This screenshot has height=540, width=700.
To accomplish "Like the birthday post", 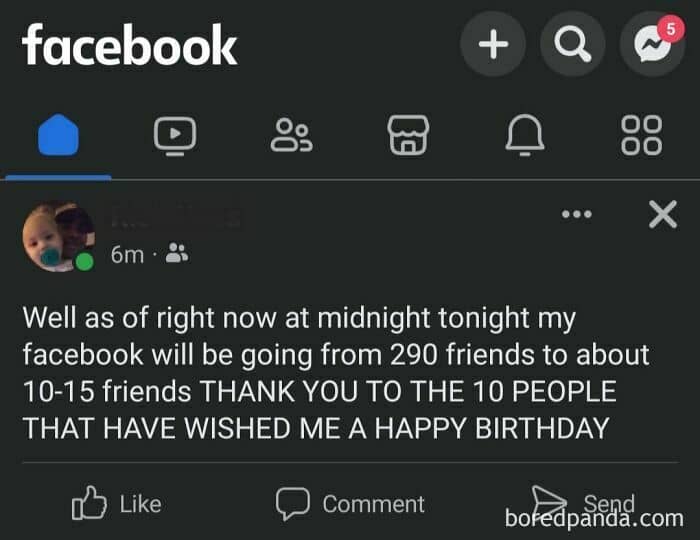I will 117,504.
